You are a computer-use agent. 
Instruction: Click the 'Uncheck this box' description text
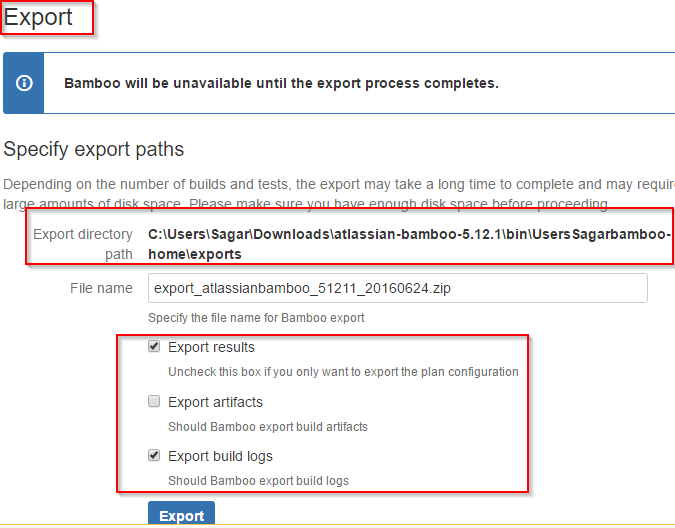[343, 372]
